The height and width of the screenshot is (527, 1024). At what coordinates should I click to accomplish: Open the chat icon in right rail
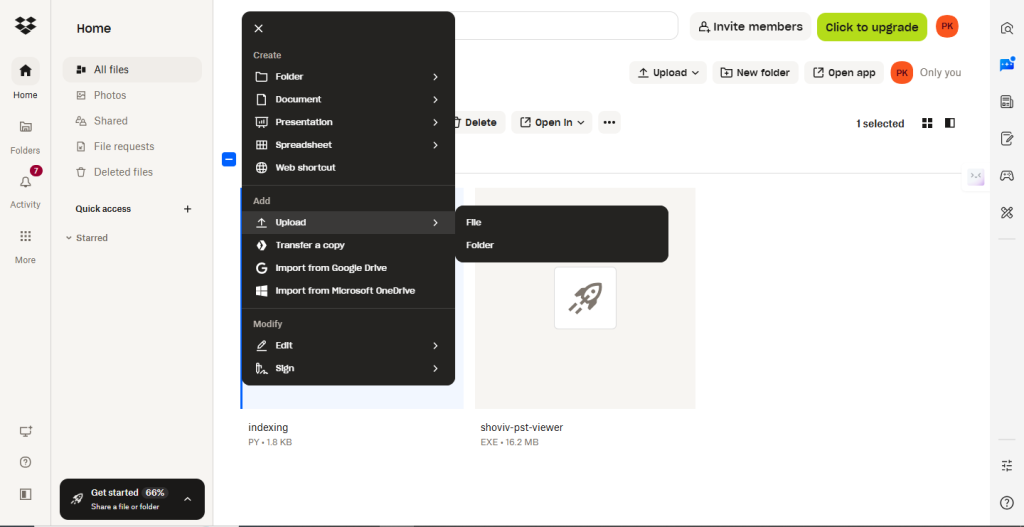click(x=1007, y=65)
